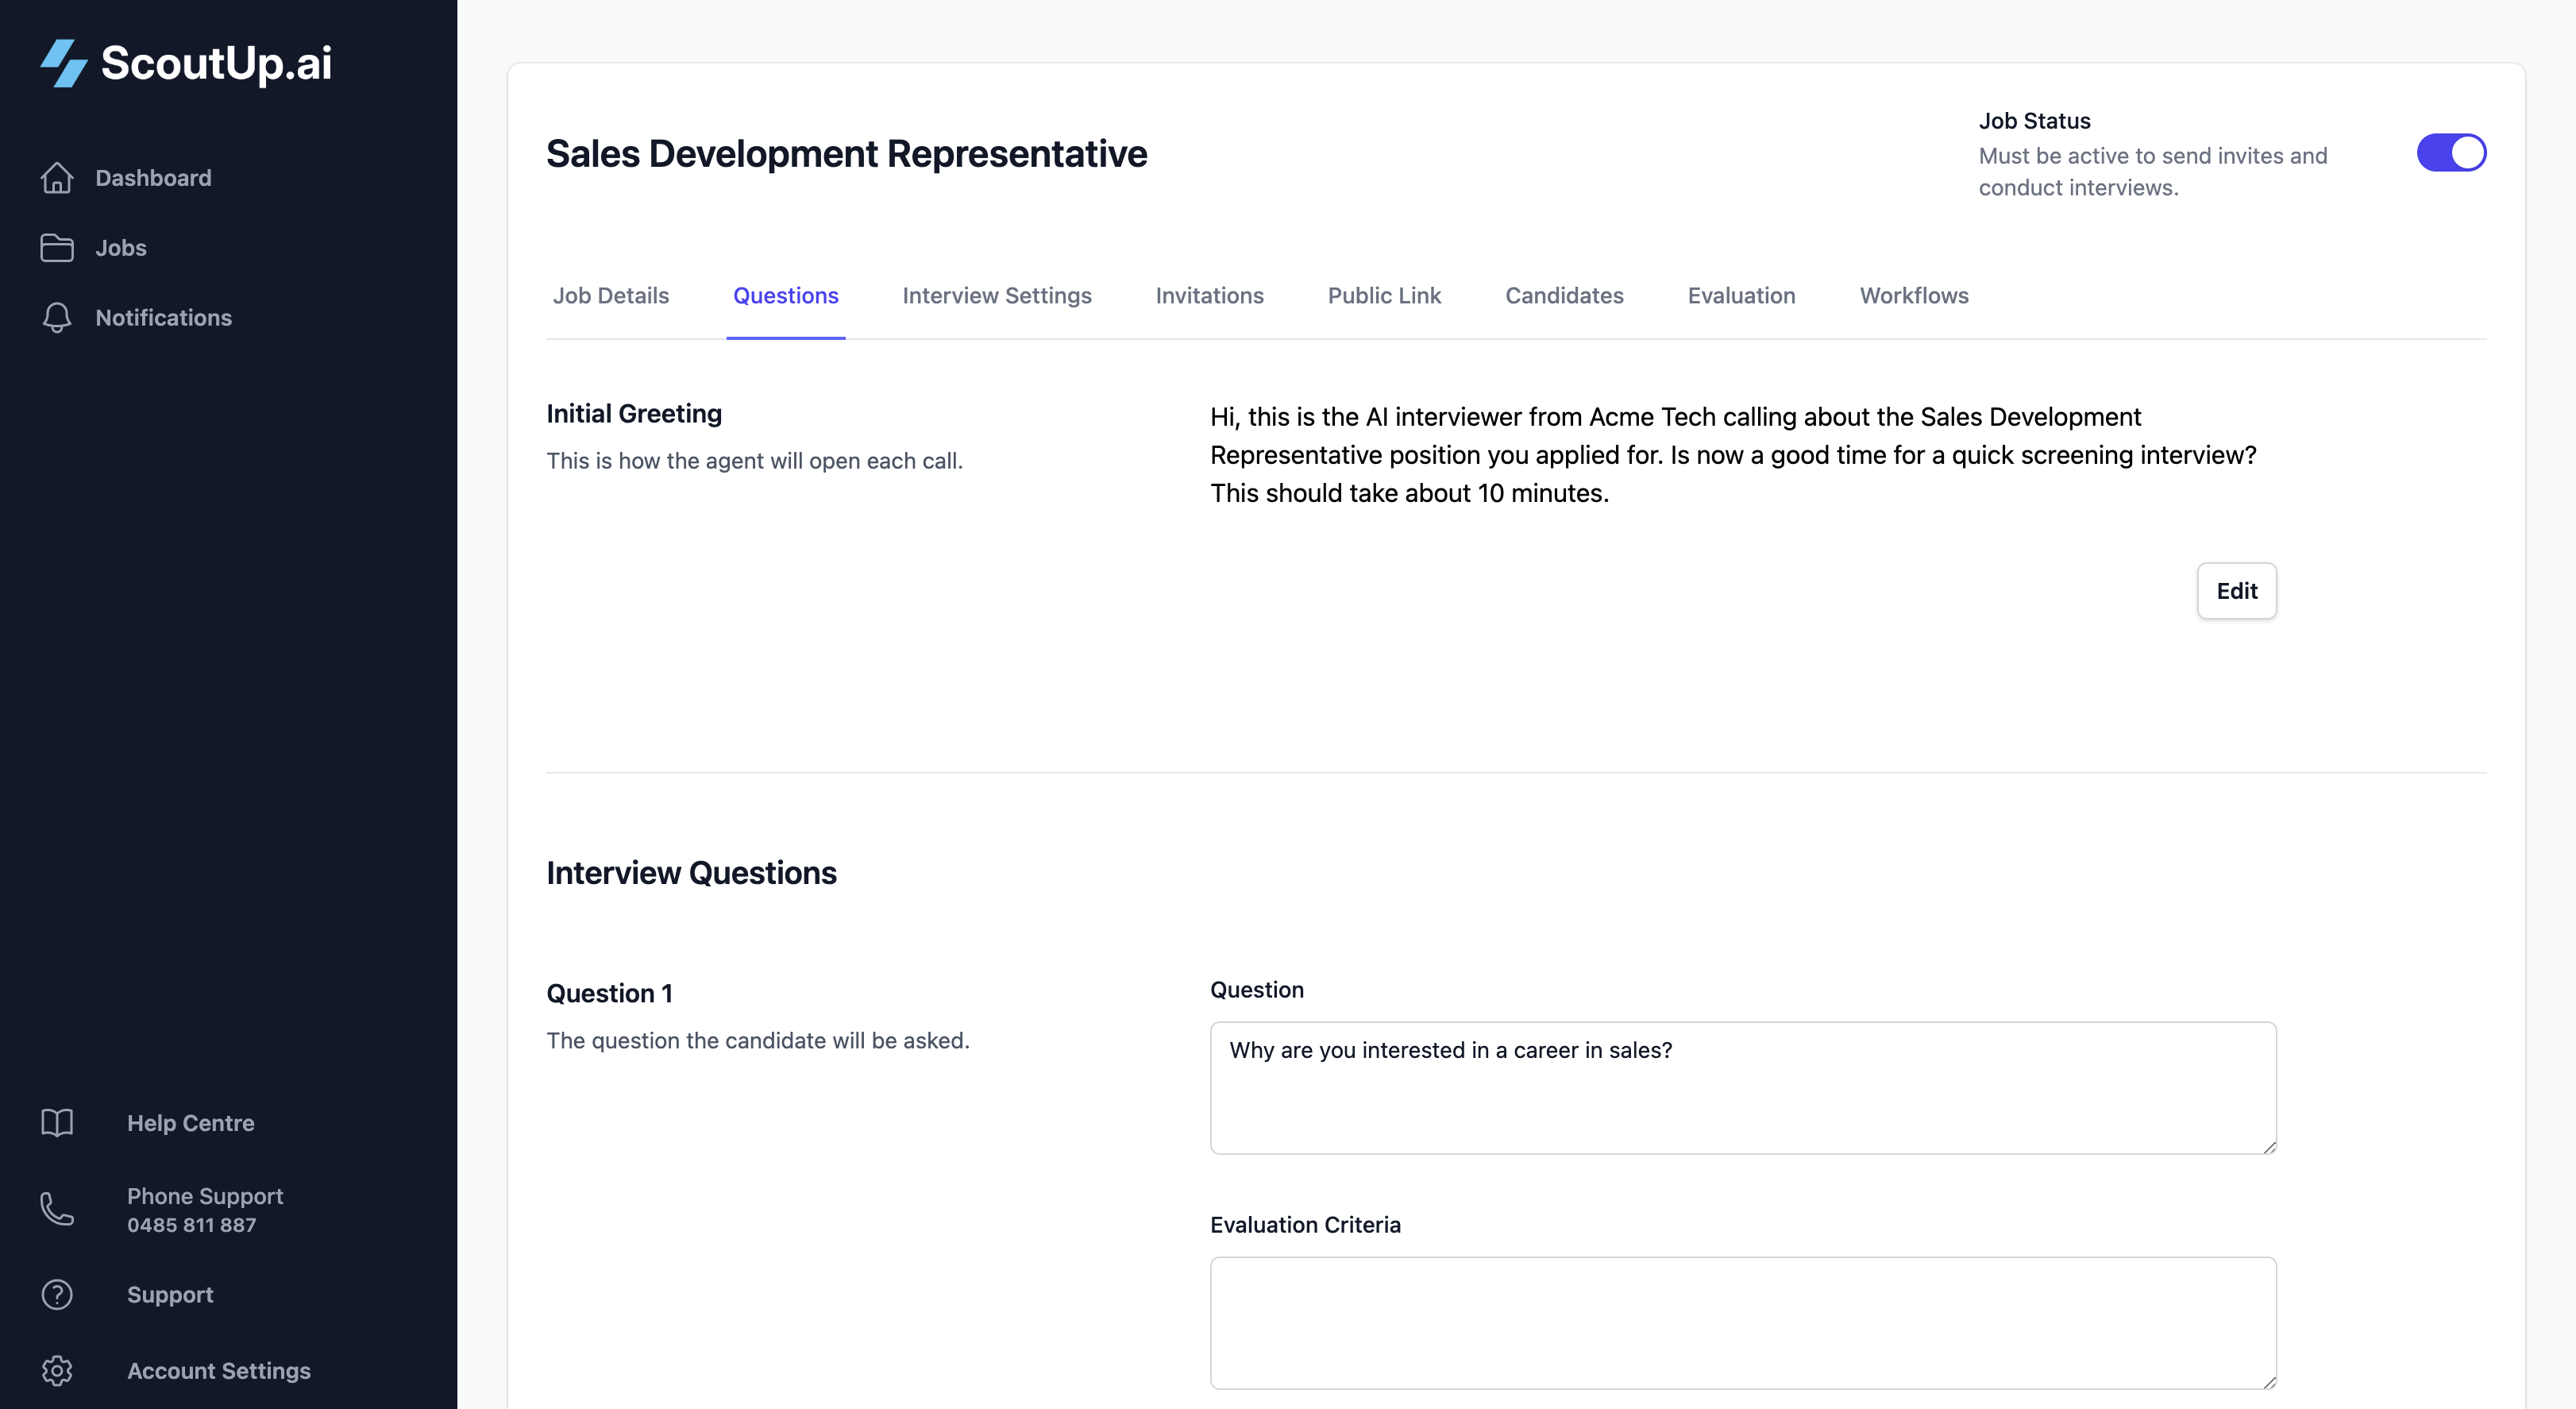Screen dimensions: 2576x1409
Task: Click the Jobs folder icon
Action: [x=57, y=248]
